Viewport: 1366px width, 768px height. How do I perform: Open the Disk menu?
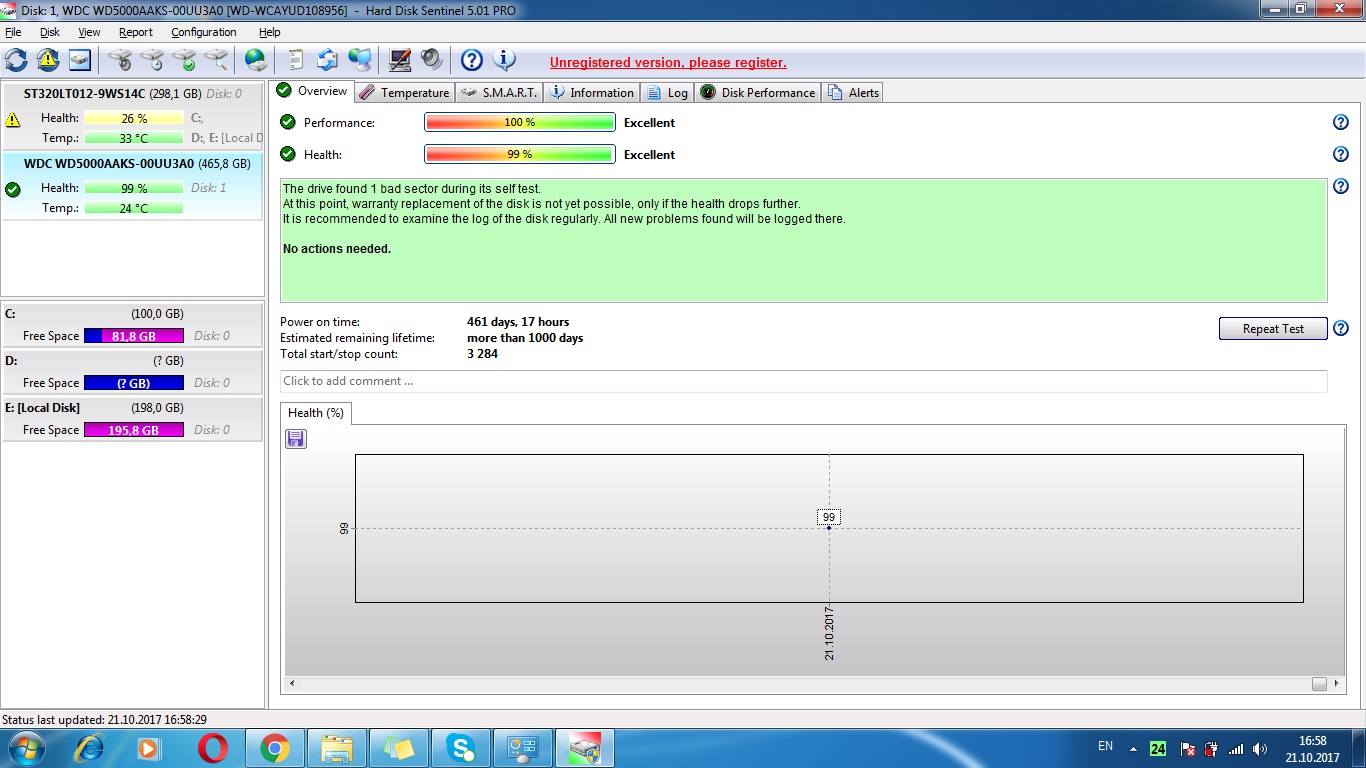point(50,32)
